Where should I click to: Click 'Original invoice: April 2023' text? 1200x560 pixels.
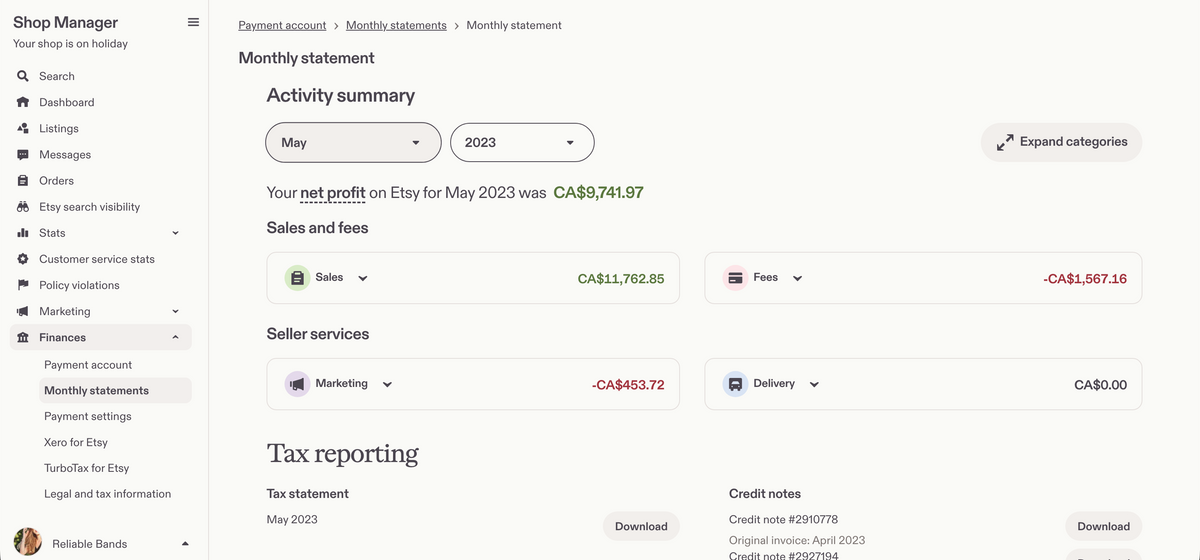point(797,540)
